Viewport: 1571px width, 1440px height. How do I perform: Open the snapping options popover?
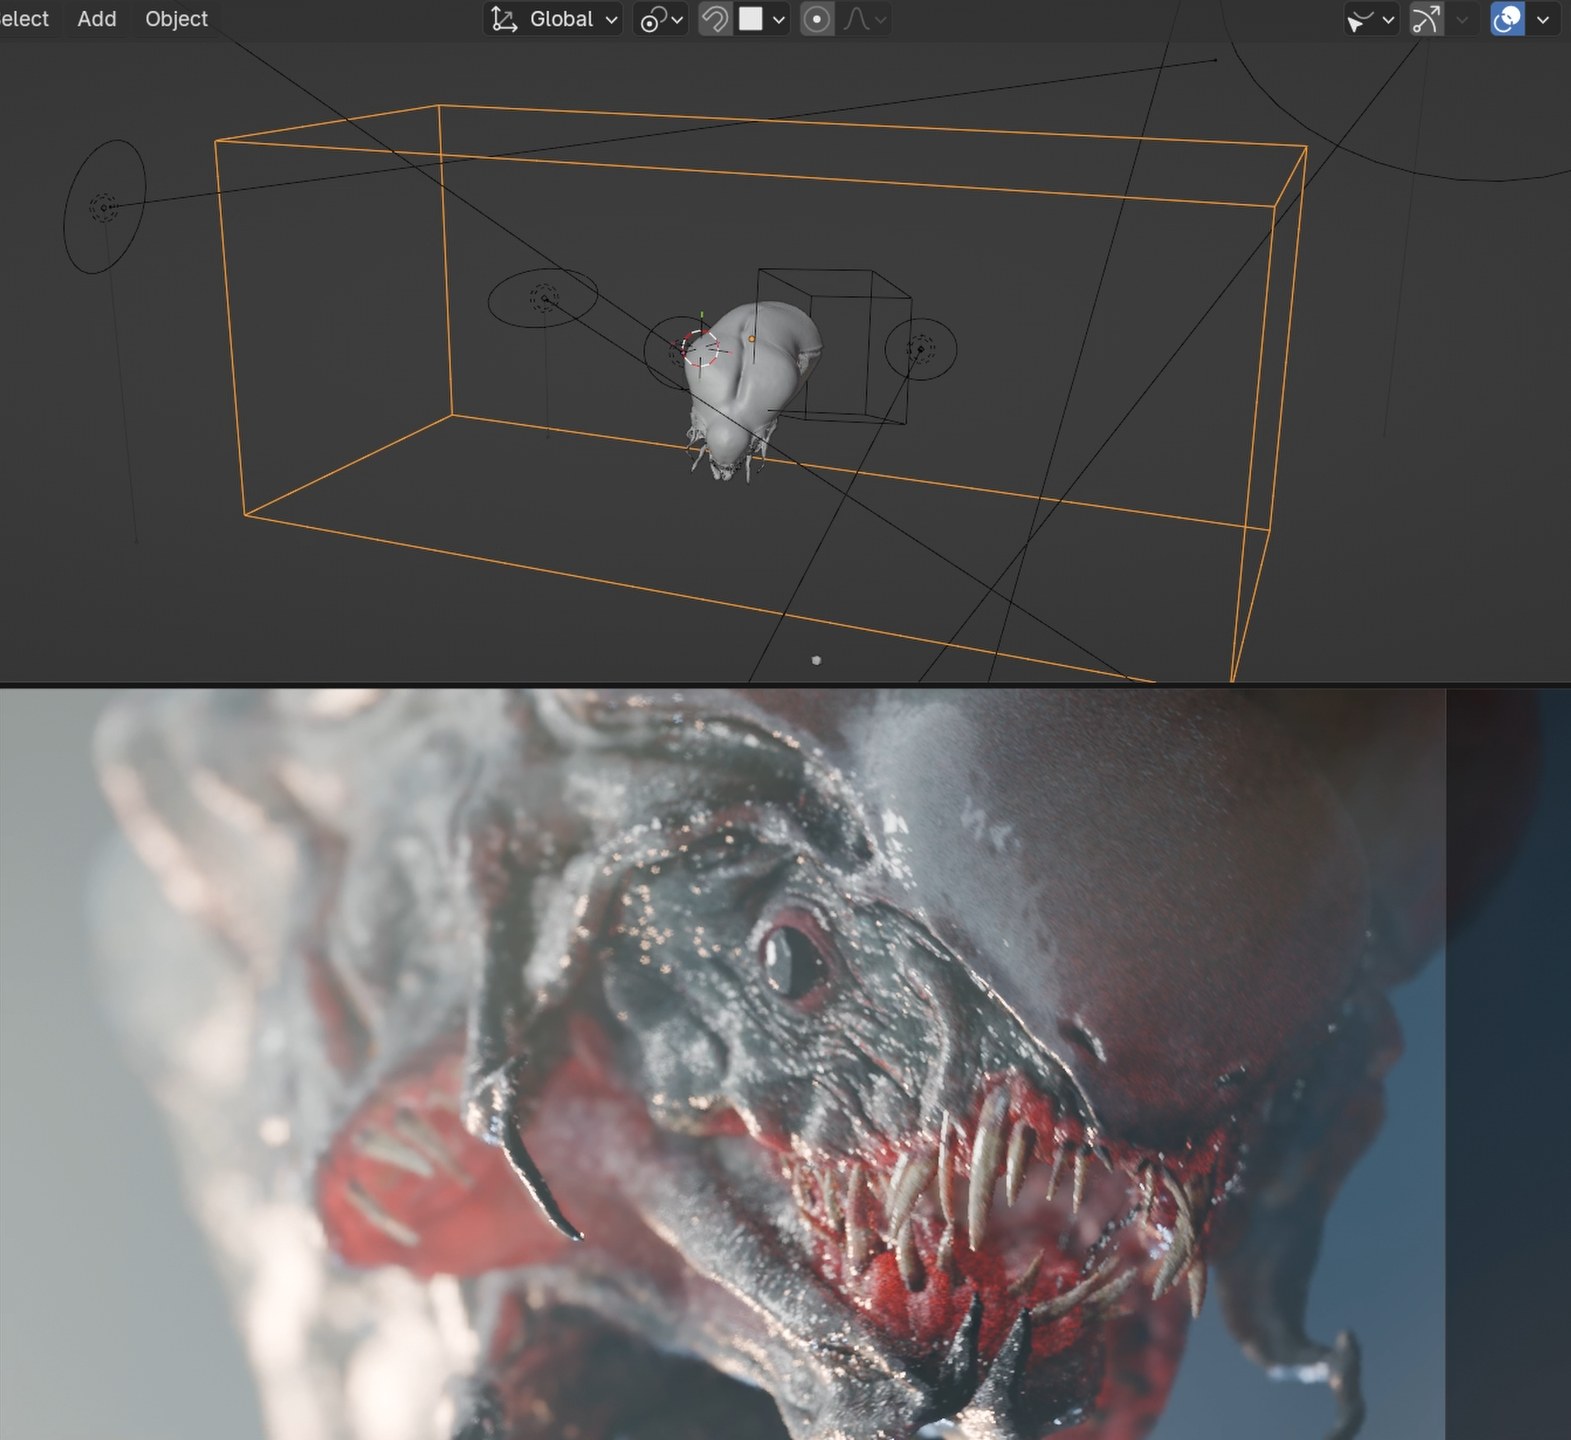763,20
